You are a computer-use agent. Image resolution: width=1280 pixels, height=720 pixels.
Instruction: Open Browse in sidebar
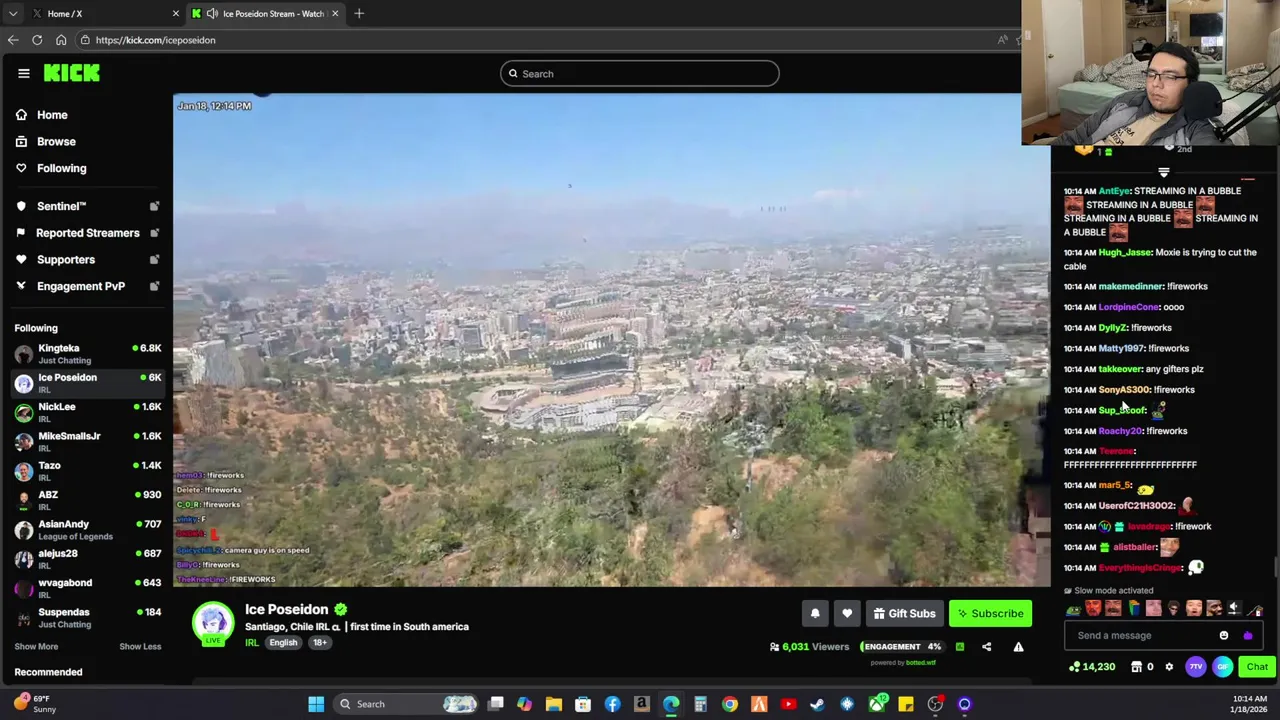click(56, 141)
